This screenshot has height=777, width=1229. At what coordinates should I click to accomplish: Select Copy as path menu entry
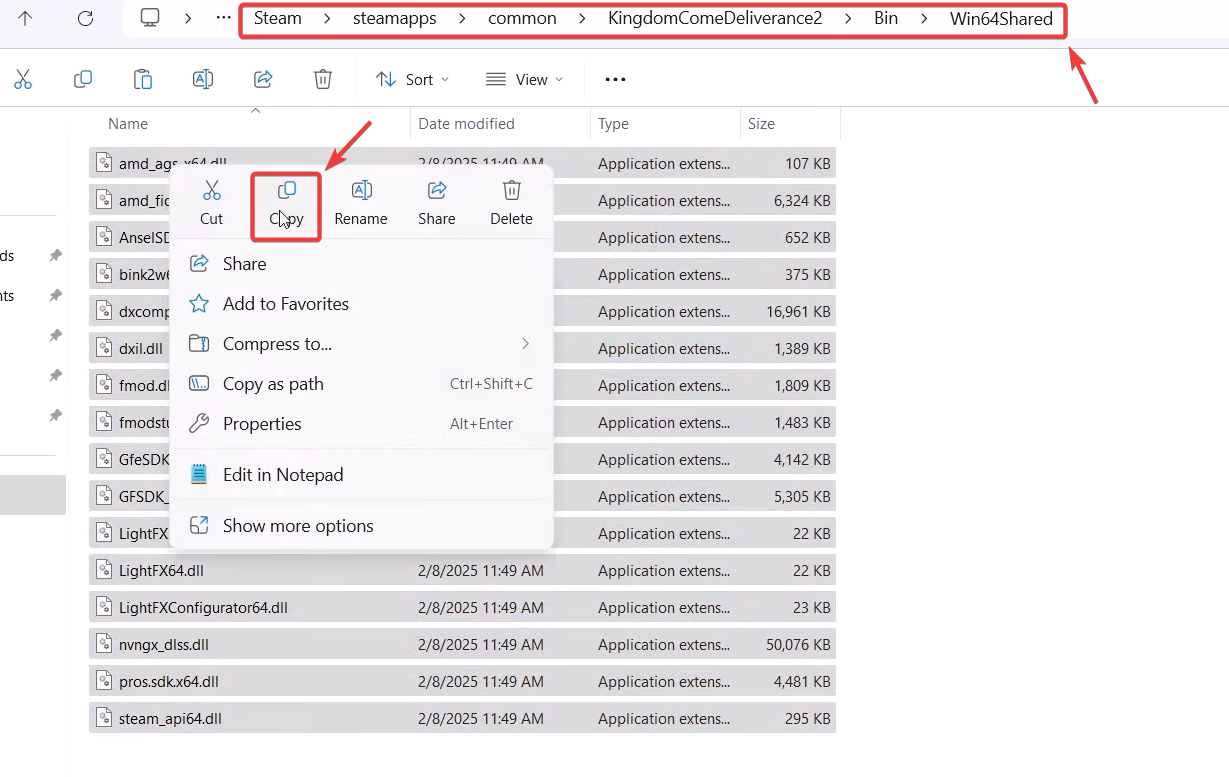pyautogui.click(x=273, y=384)
